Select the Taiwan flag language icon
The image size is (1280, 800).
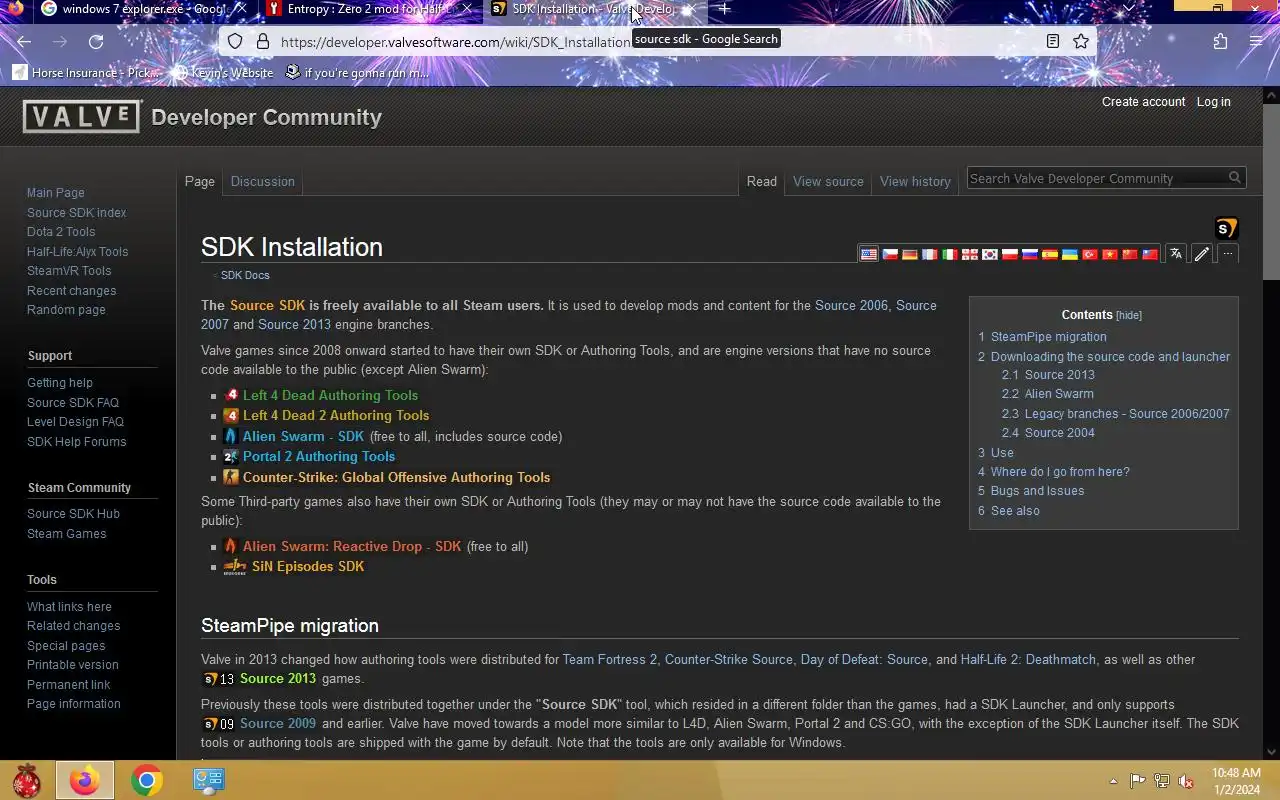(1149, 254)
